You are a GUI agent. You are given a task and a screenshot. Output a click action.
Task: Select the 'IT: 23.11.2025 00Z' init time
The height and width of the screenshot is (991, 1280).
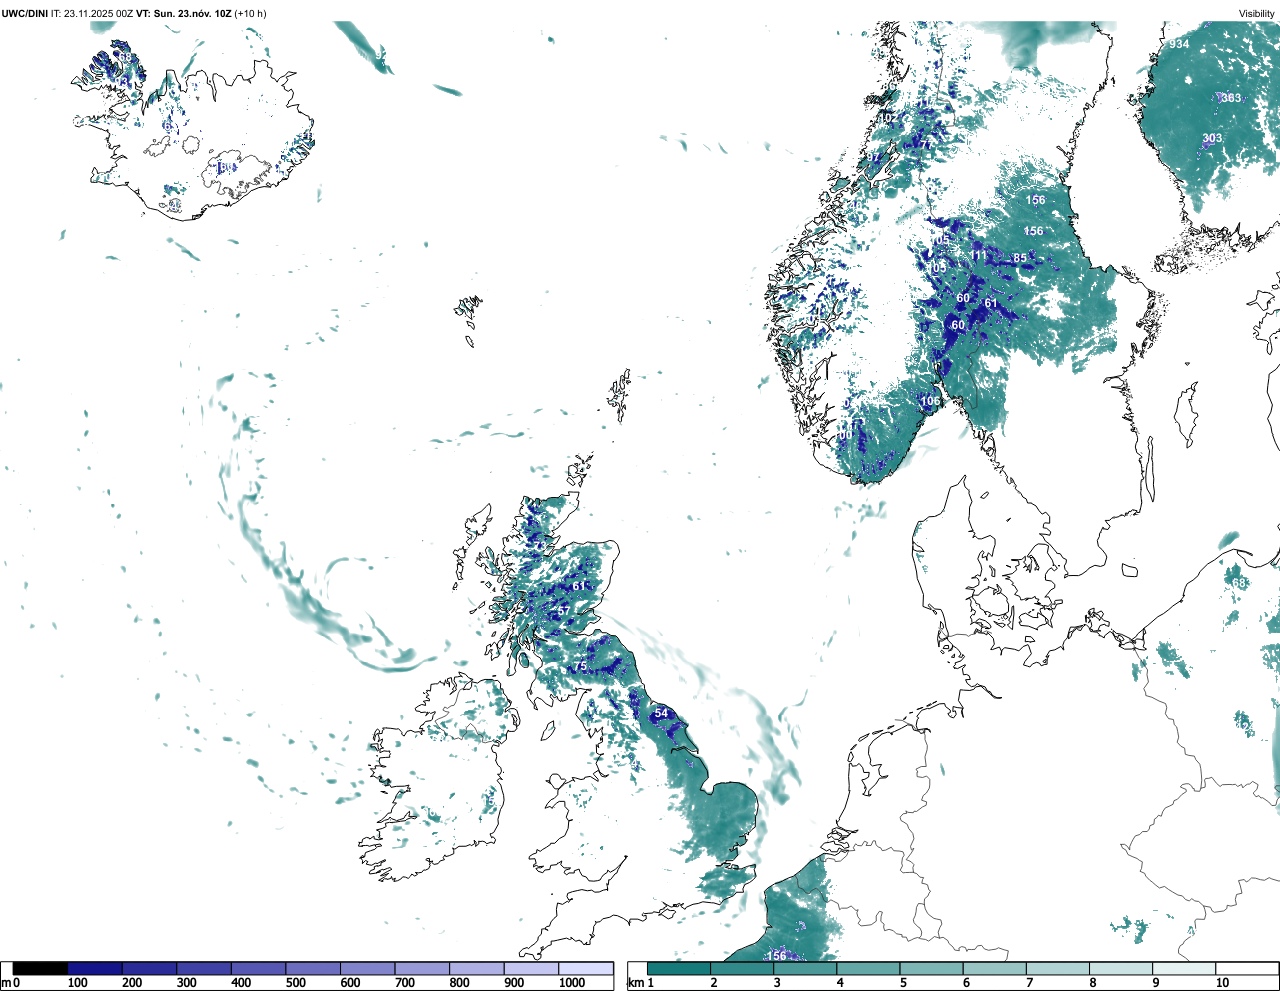[92, 13]
